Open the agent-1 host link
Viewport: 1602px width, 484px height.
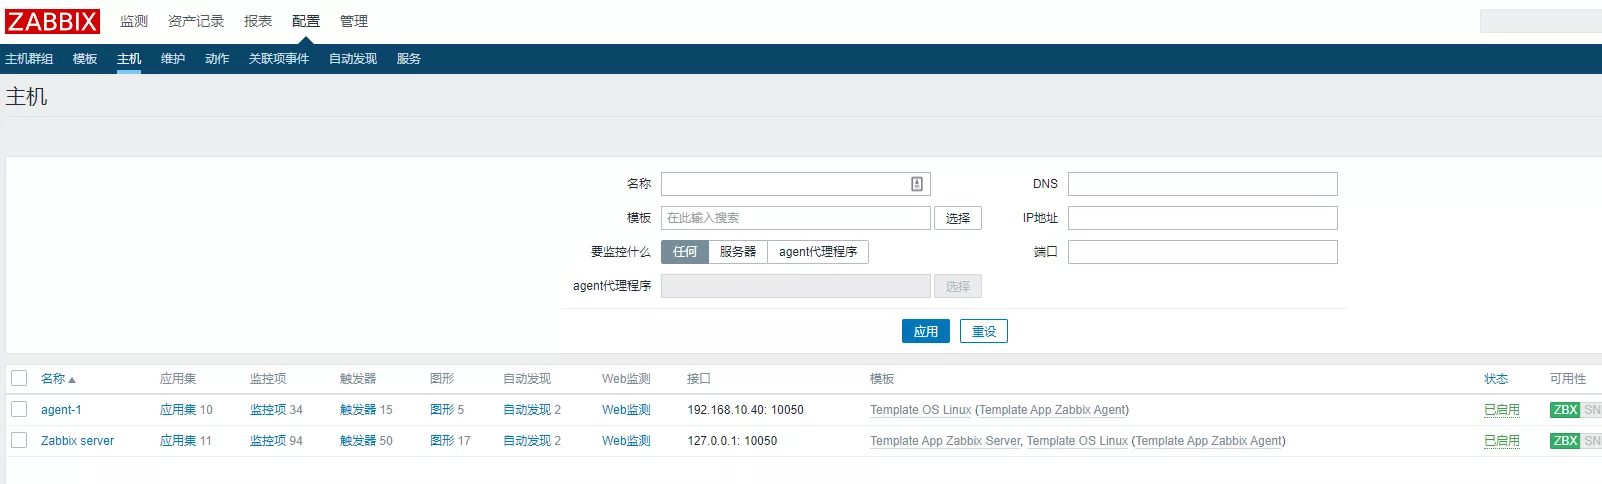pyautogui.click(x=61, y=410)
